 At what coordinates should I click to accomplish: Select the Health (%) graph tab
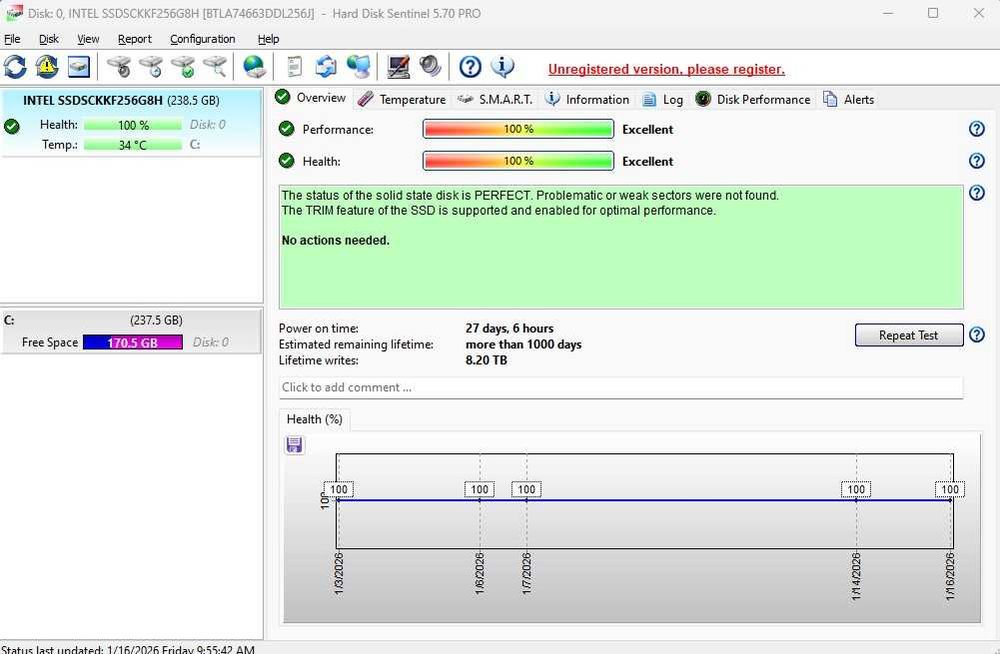(x=314, y=419)
